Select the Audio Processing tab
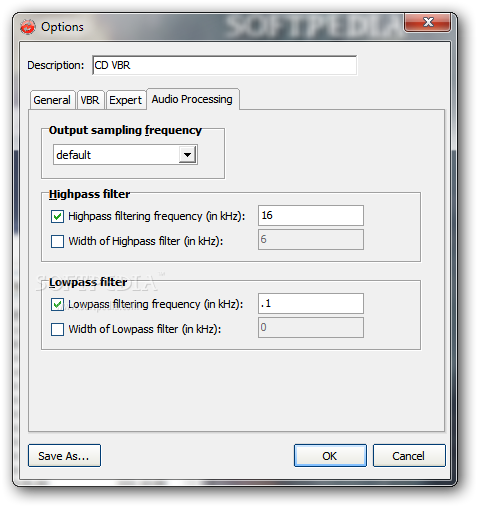Screen dimensions: 478x507 (192, 99)
